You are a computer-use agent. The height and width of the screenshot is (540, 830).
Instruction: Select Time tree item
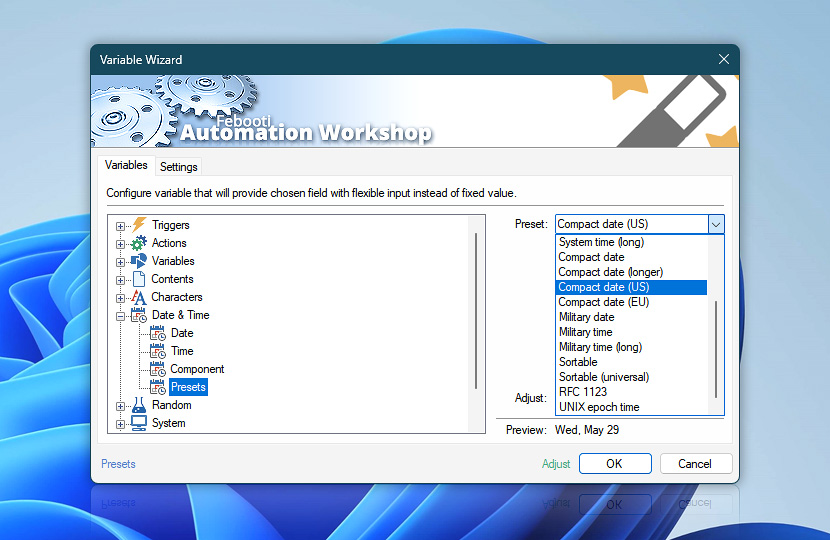coord(182,351)
